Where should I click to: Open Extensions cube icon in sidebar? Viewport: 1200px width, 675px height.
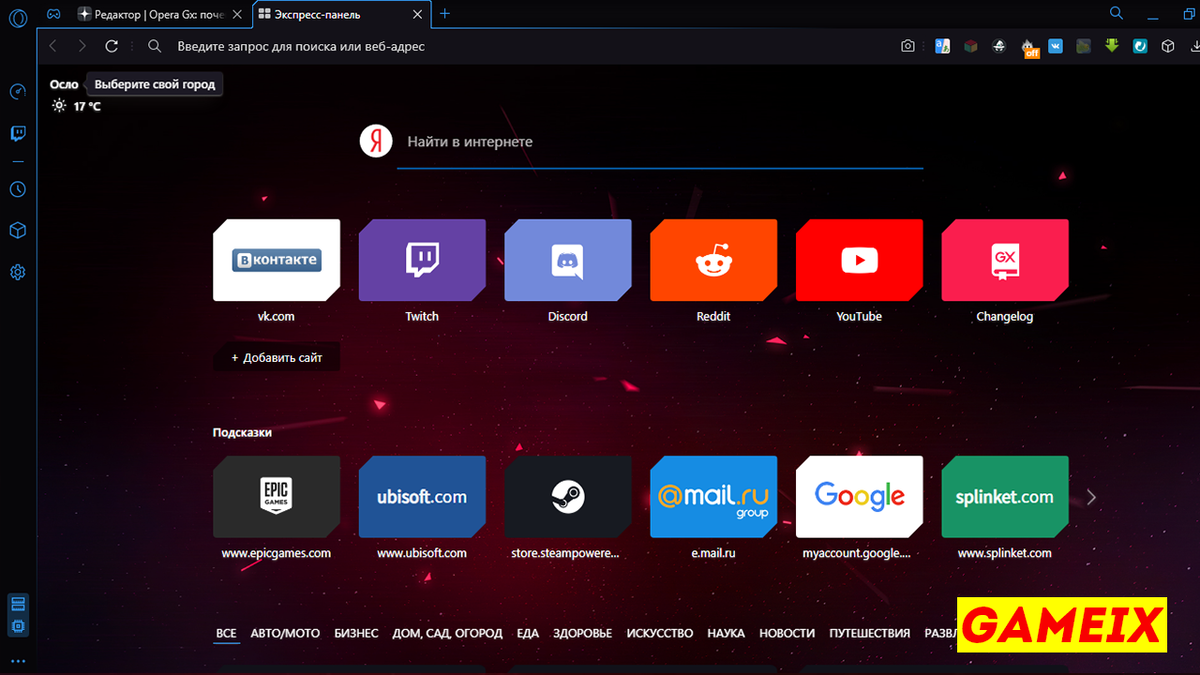click(x=17, y=231)
